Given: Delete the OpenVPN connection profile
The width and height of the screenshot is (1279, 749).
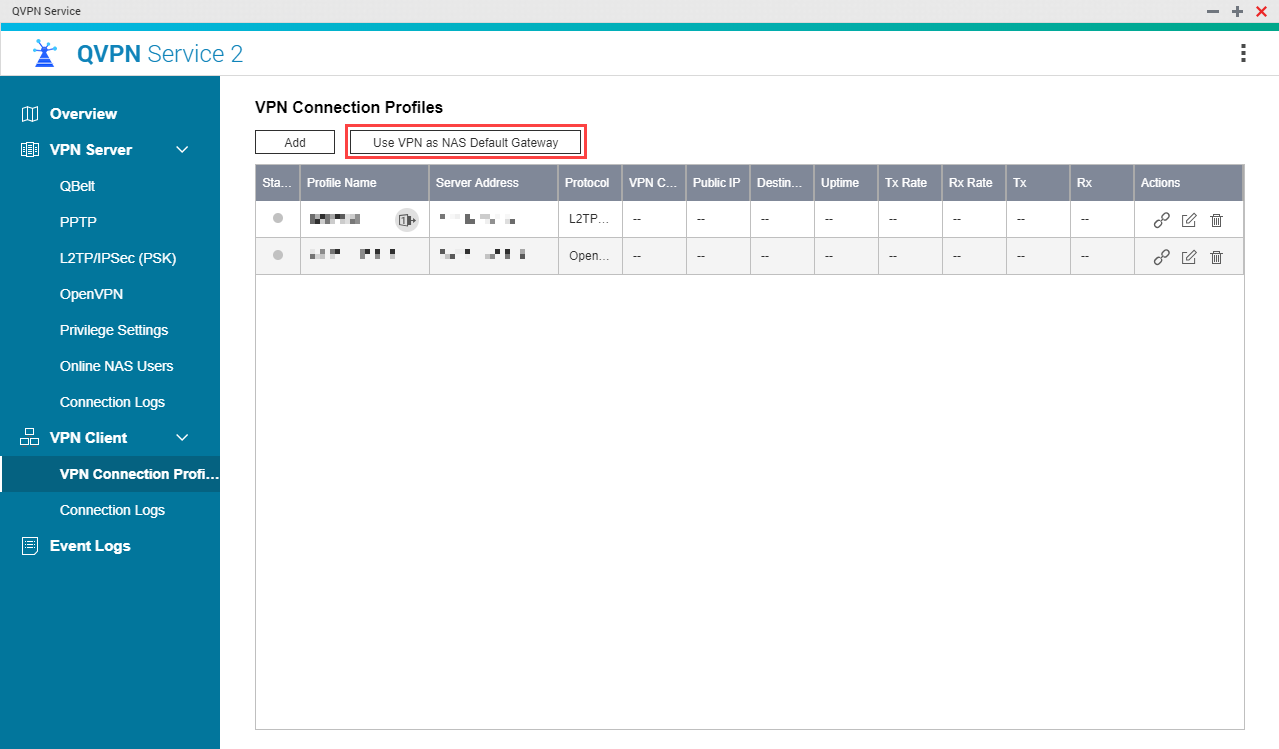Looking at the screenshot, I should (x=1216, y=257).
